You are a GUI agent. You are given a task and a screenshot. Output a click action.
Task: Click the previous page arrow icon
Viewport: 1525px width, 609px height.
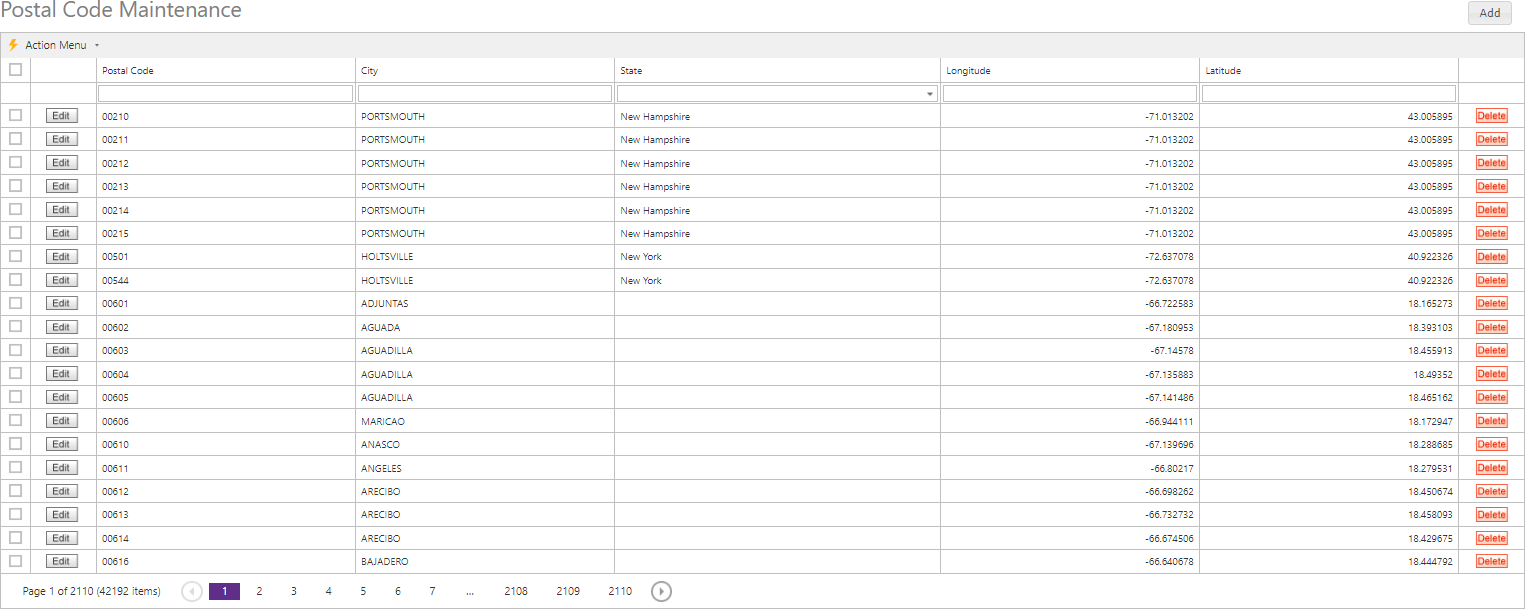click(192, 591)
